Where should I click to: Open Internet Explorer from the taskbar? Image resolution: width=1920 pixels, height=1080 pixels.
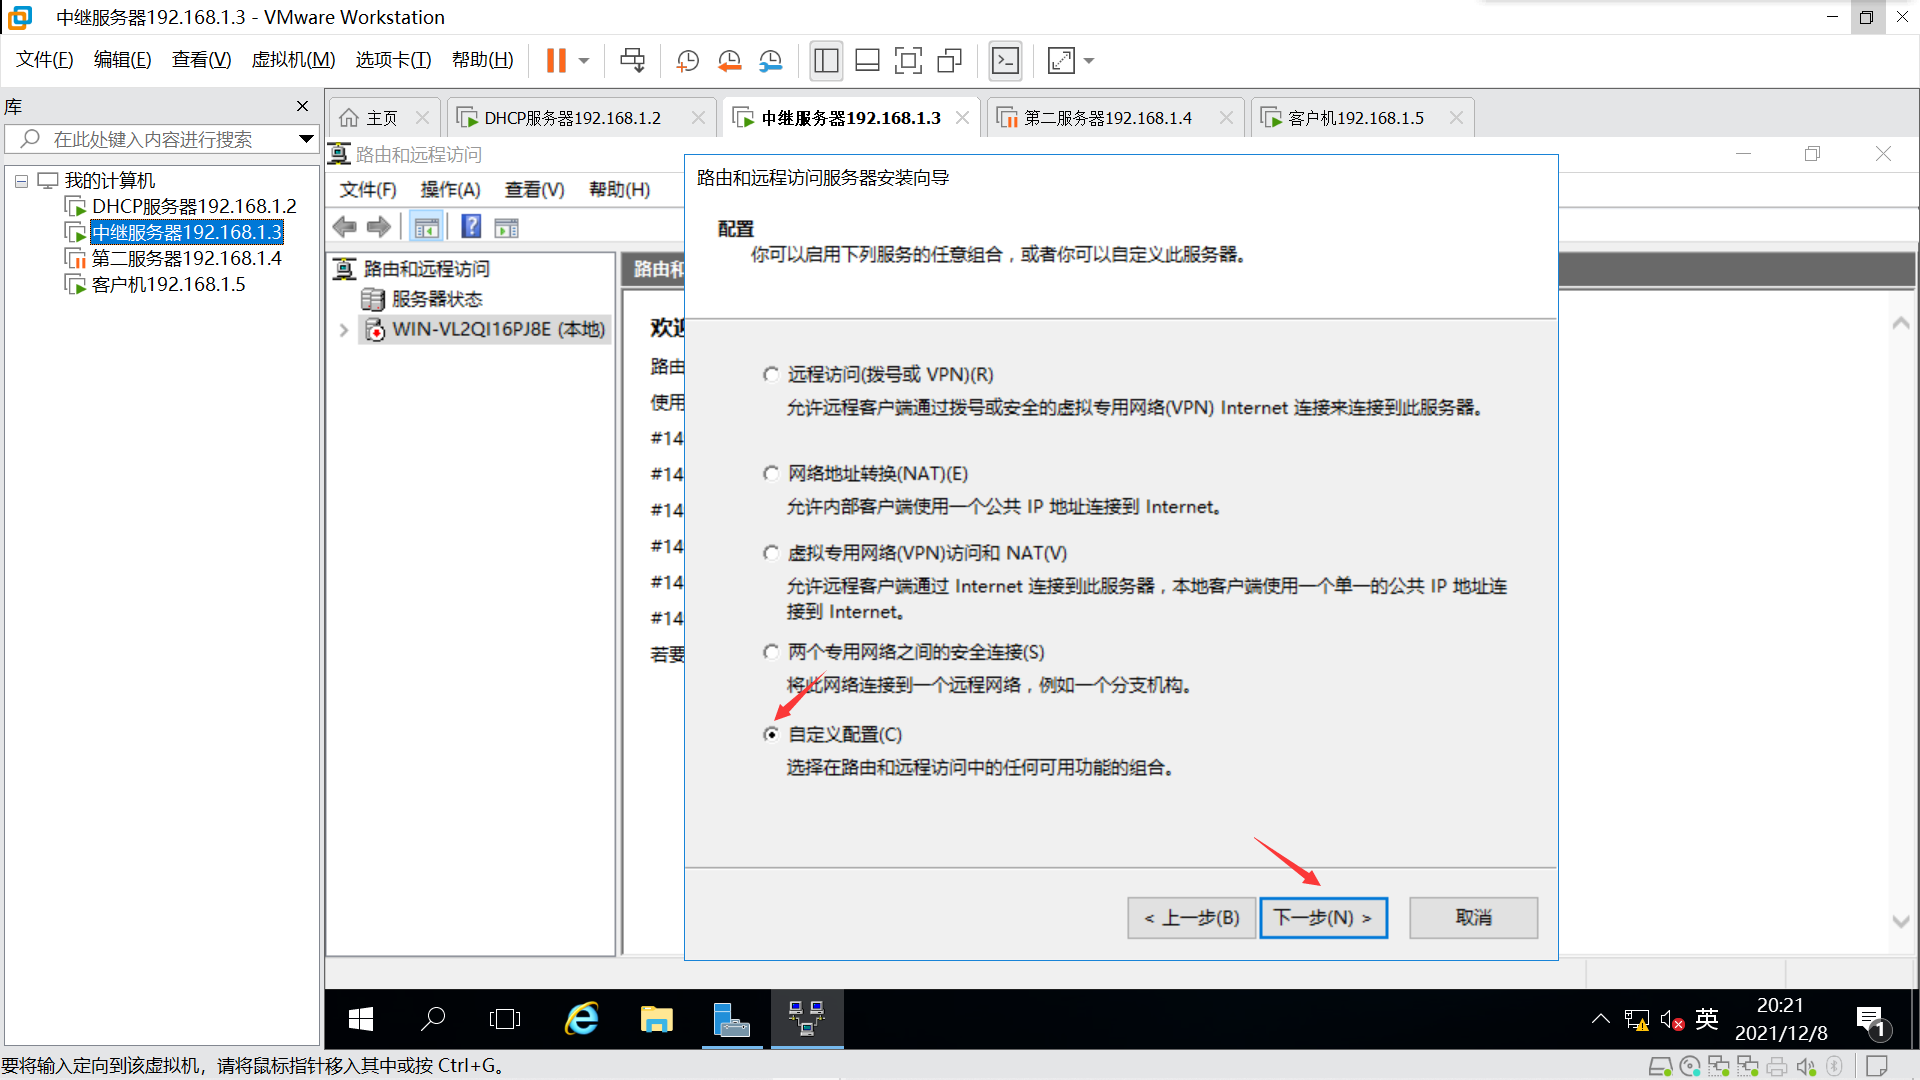point(581,1019)
